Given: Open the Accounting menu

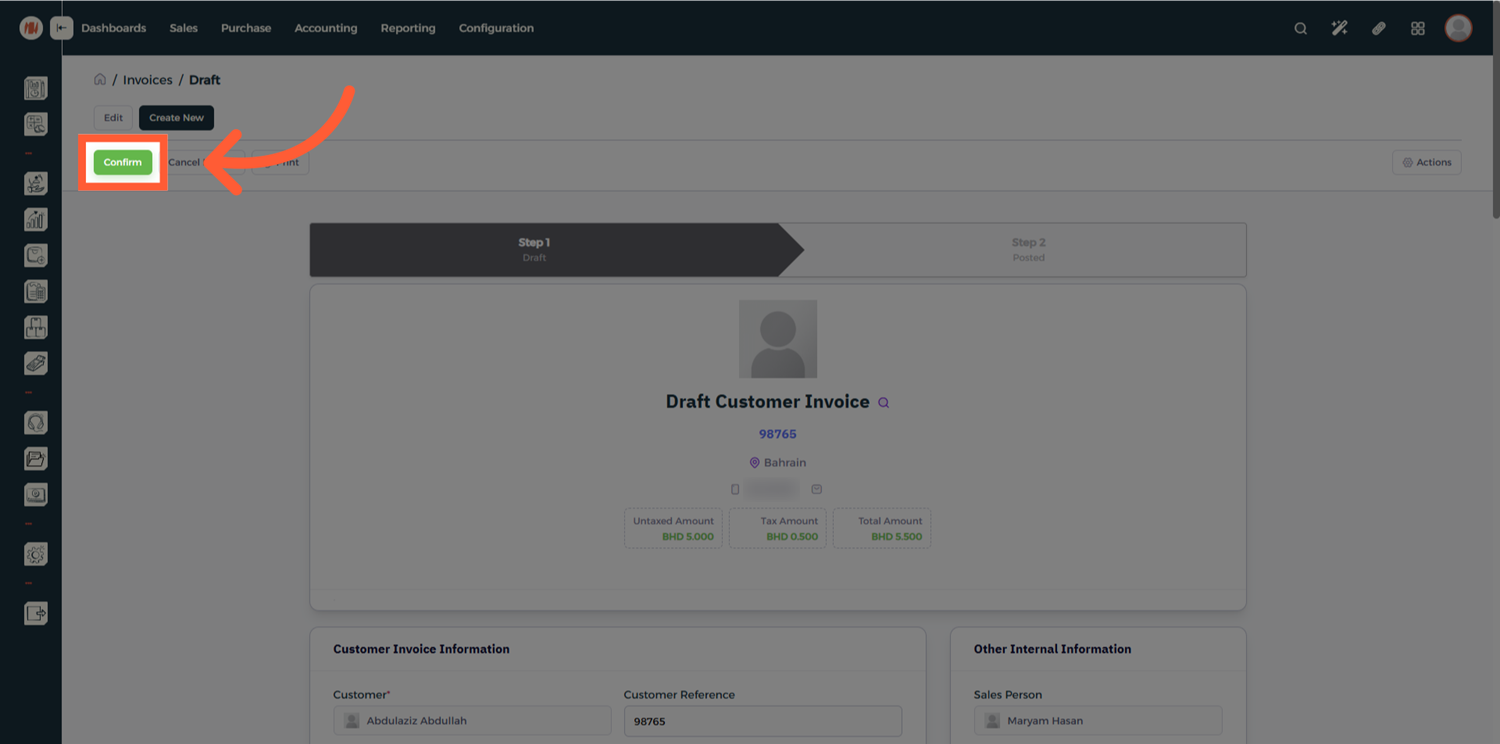Looking at the screenshot, I should [325, 28].
